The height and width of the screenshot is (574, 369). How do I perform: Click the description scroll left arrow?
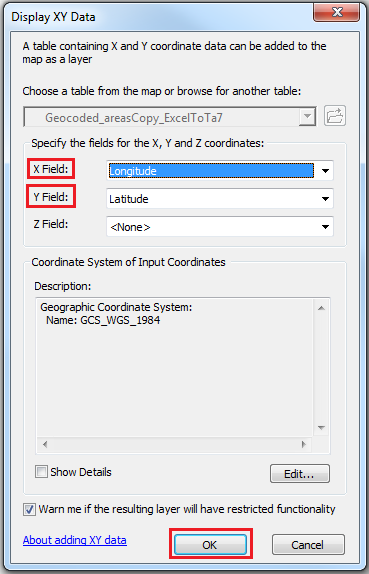(x=45, y=444)
